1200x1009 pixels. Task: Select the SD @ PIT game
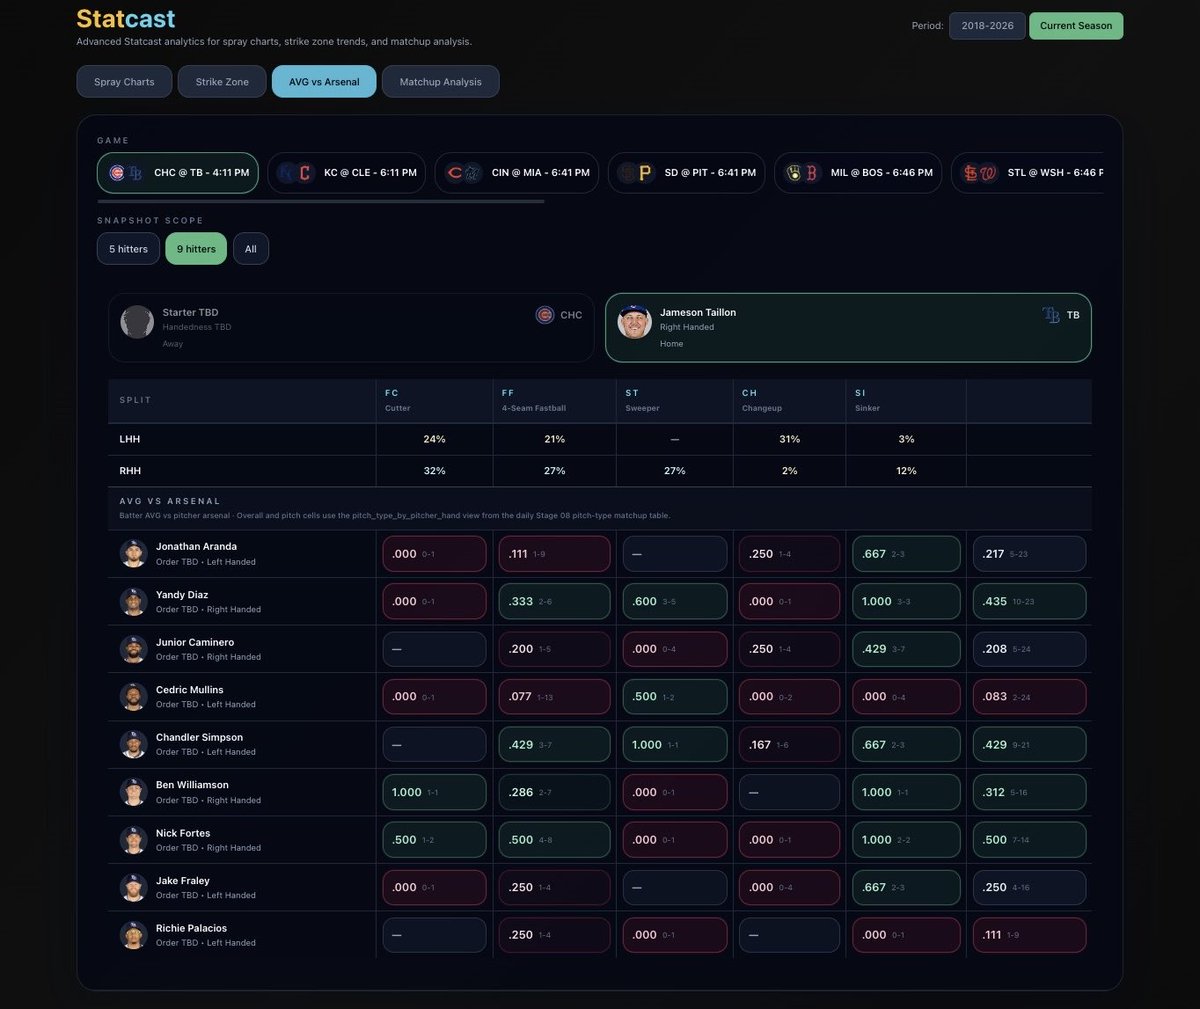coord(687,173)
